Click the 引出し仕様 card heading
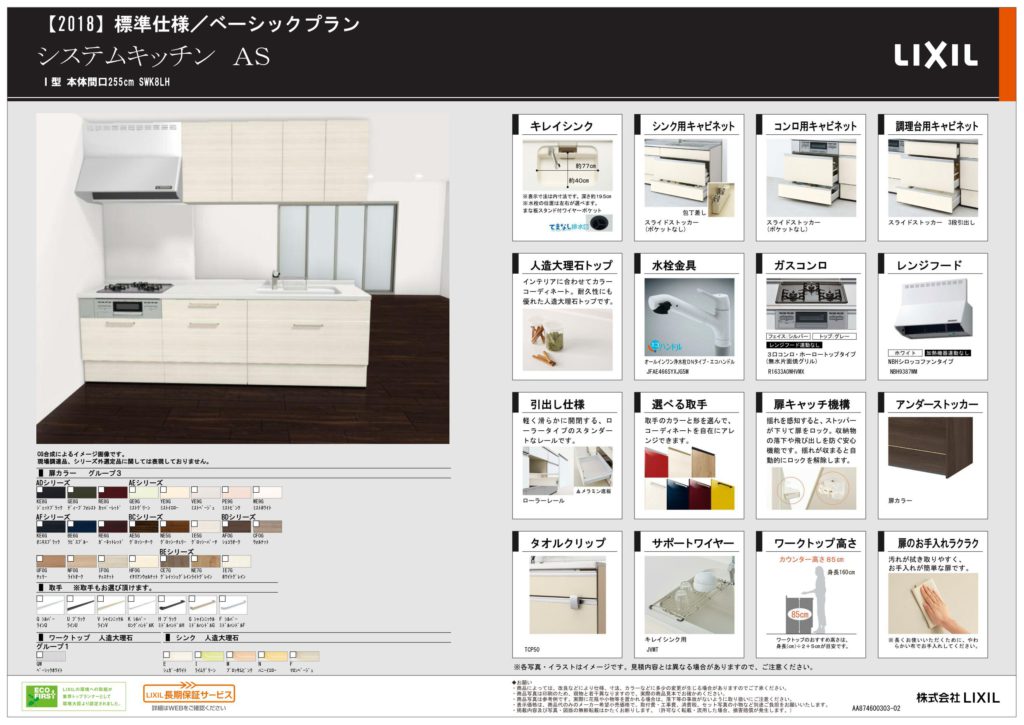The height and width of the screenshot is (725, 1024). pos(556,404)
